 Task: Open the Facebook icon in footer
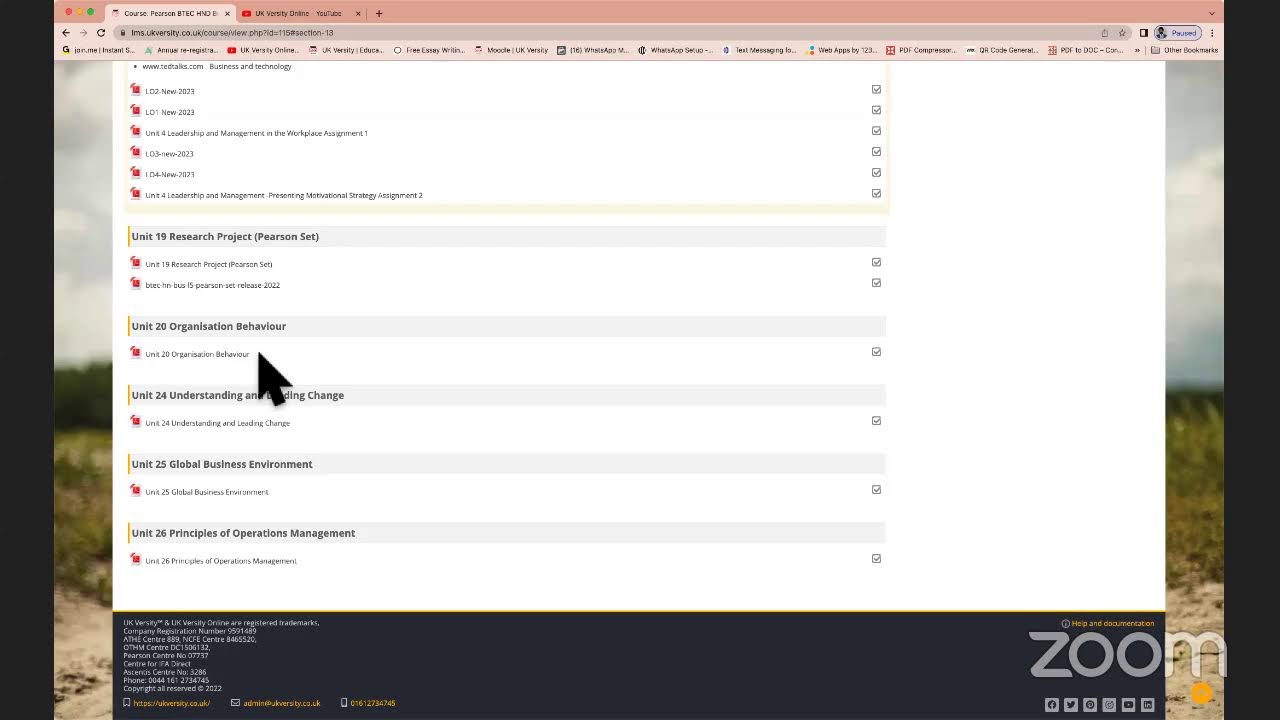pos(1051,705)
